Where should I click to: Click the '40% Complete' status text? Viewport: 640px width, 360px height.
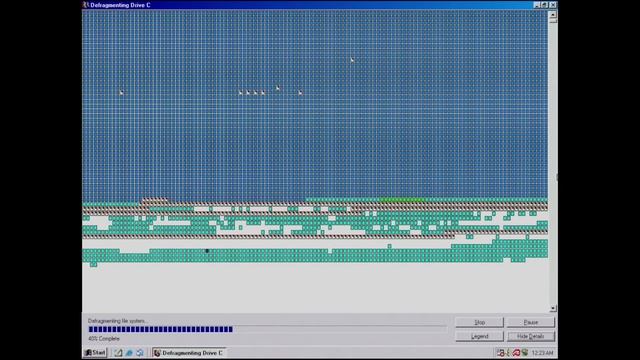coord(104,339)
